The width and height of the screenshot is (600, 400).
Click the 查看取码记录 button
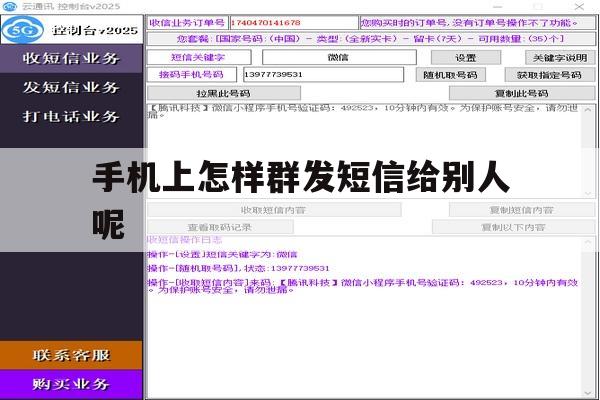tap(220, 227)
